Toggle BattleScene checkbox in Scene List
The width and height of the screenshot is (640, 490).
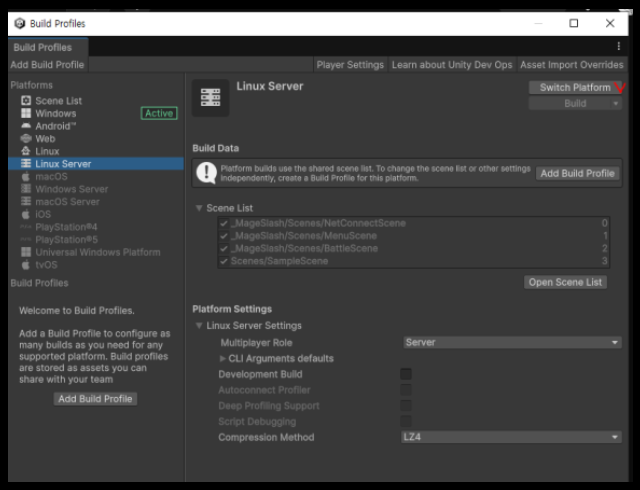(x=224, y=248)
